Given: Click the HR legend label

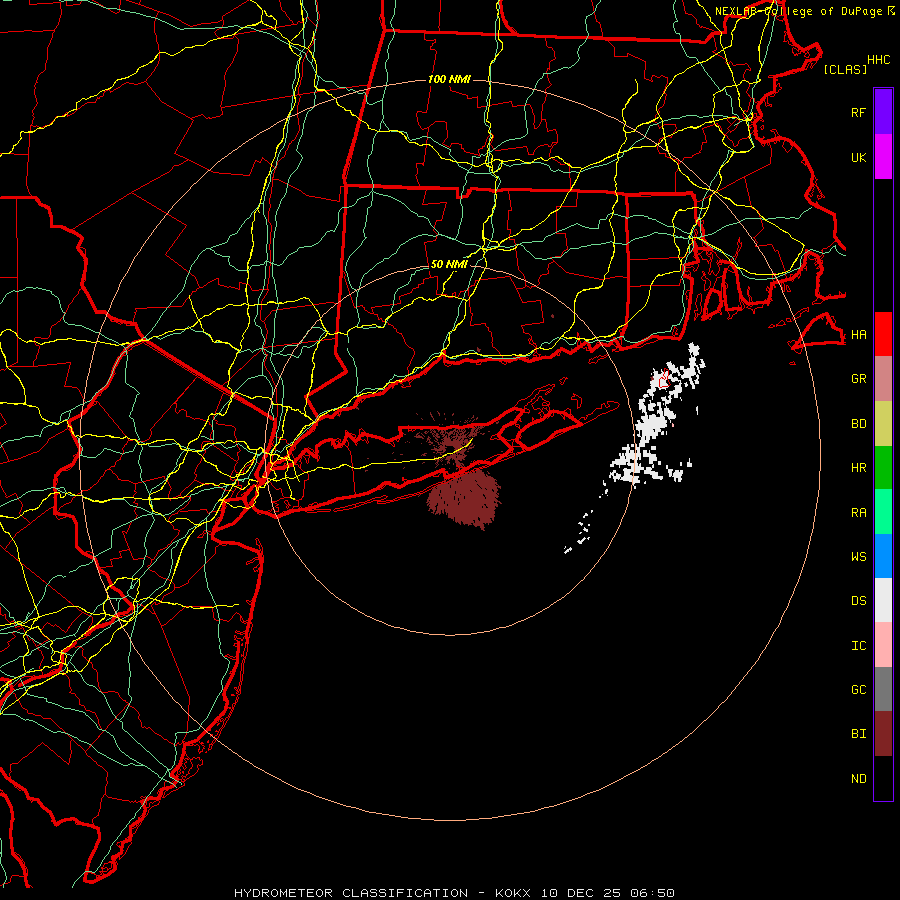Looking at the screenshot, I should (x=858, y=468).
